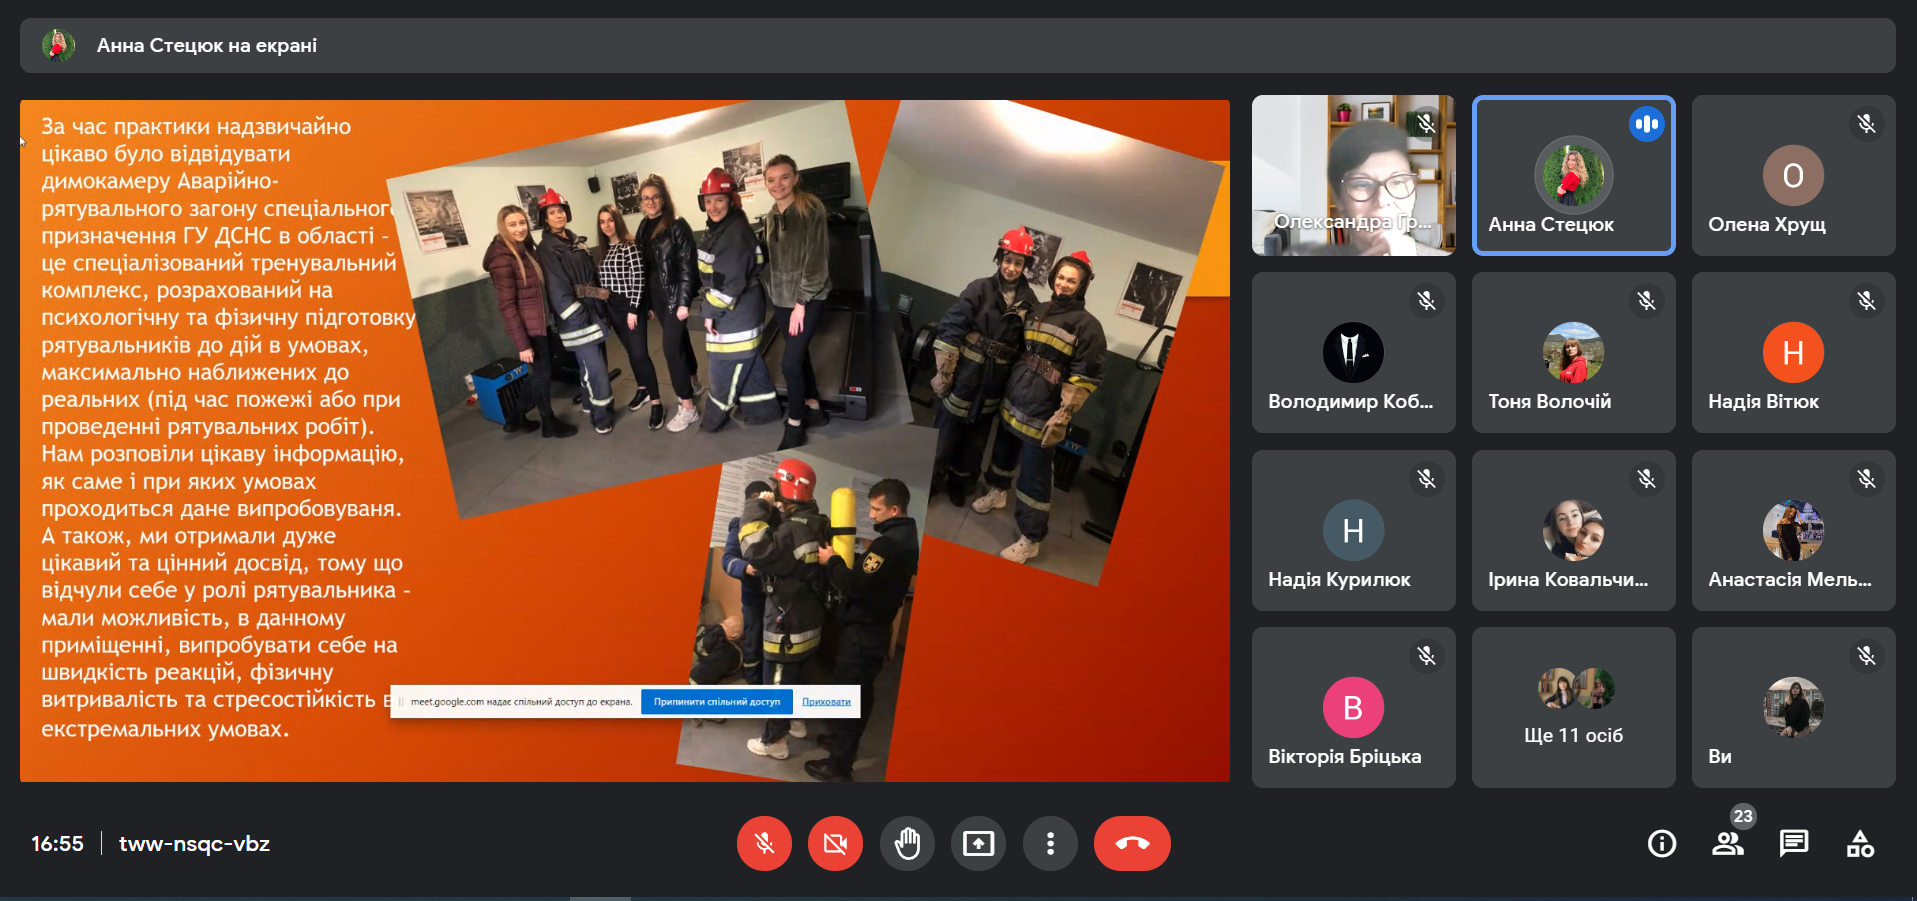Leave the call with red hang-up button
The image size is (1917, 901).
(1132, 844)
